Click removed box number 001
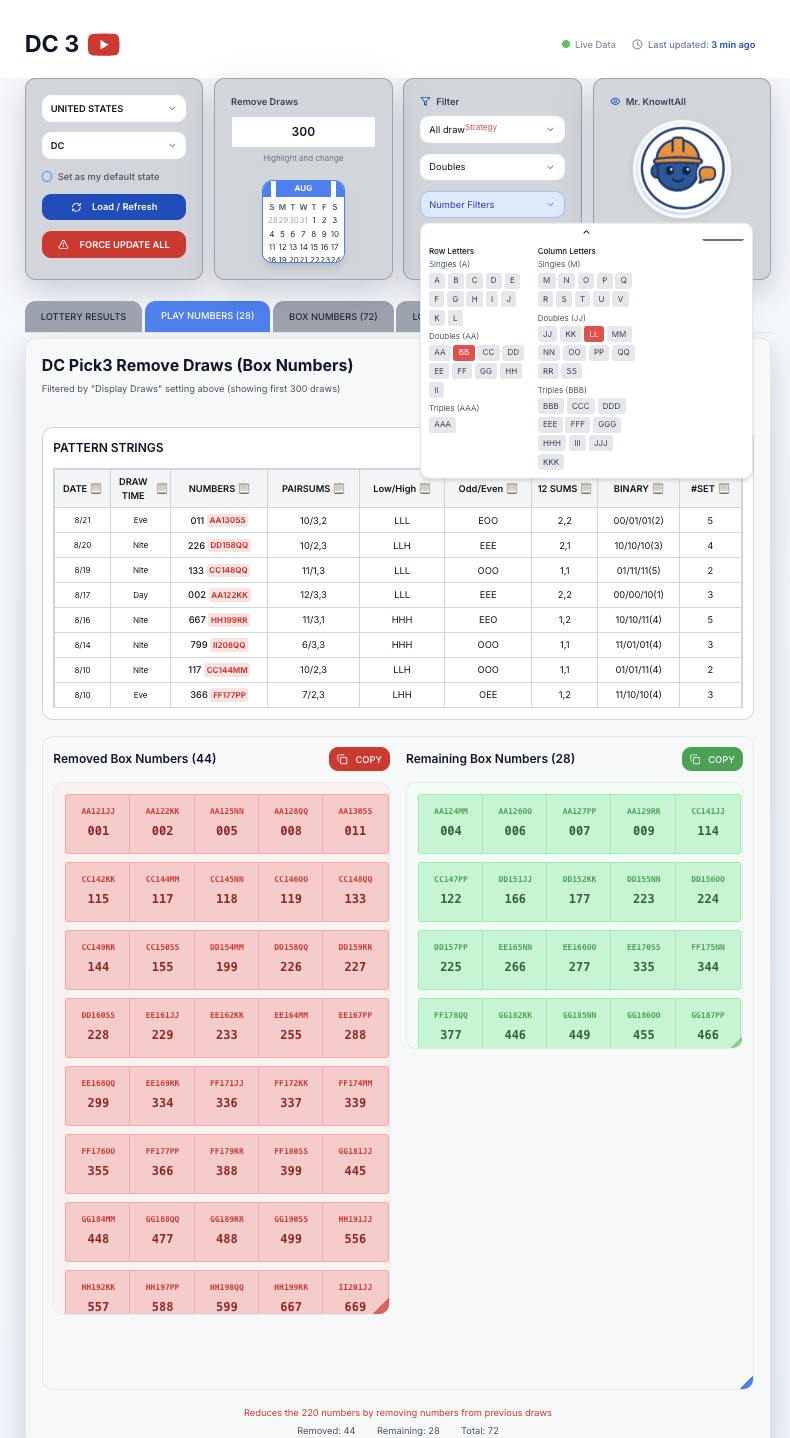This screenshot has height=1438, width=790. (98, 824)
